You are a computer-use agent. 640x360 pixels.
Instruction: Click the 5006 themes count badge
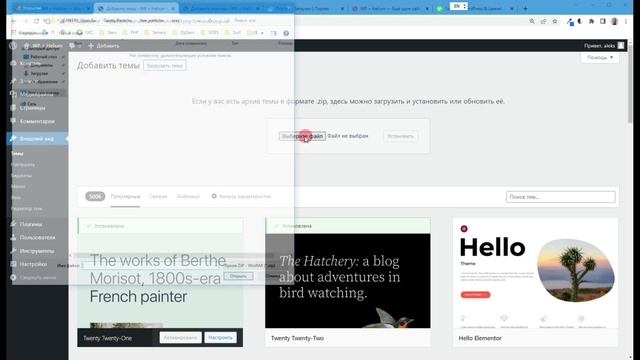pos(95,196)
